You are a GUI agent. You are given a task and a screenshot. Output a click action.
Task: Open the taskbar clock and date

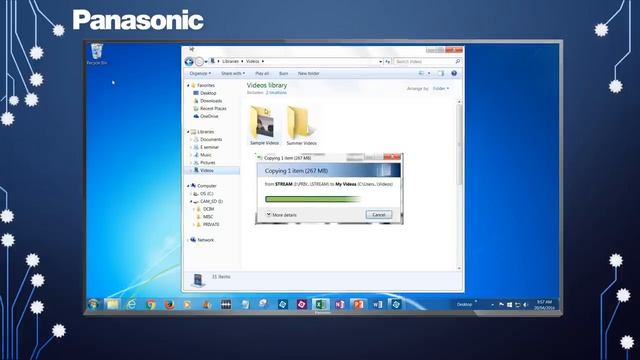click(x=544, y=305)
